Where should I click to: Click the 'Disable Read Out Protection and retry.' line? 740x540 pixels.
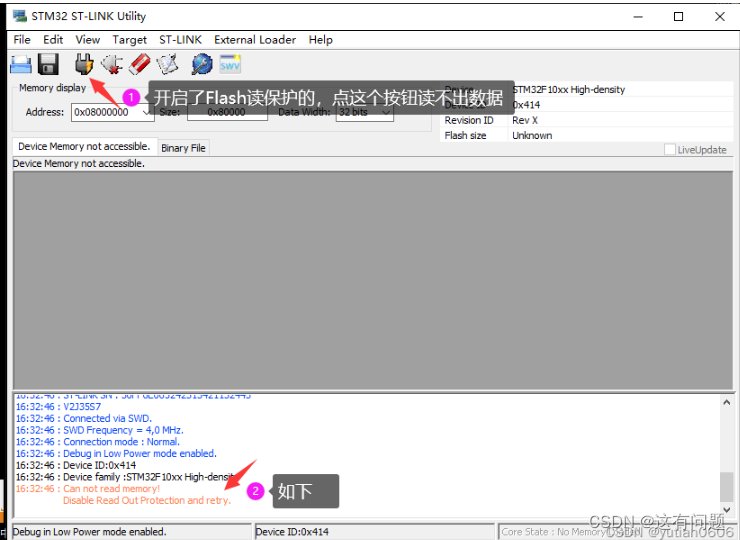coord(147,500)
